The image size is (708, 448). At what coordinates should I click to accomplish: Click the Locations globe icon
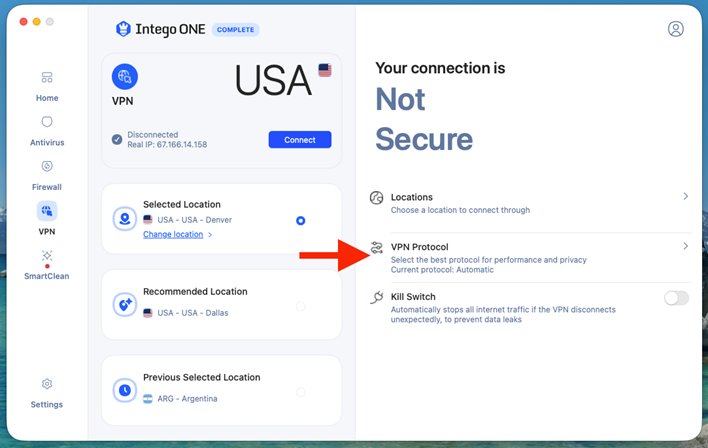tap(377, 198)
